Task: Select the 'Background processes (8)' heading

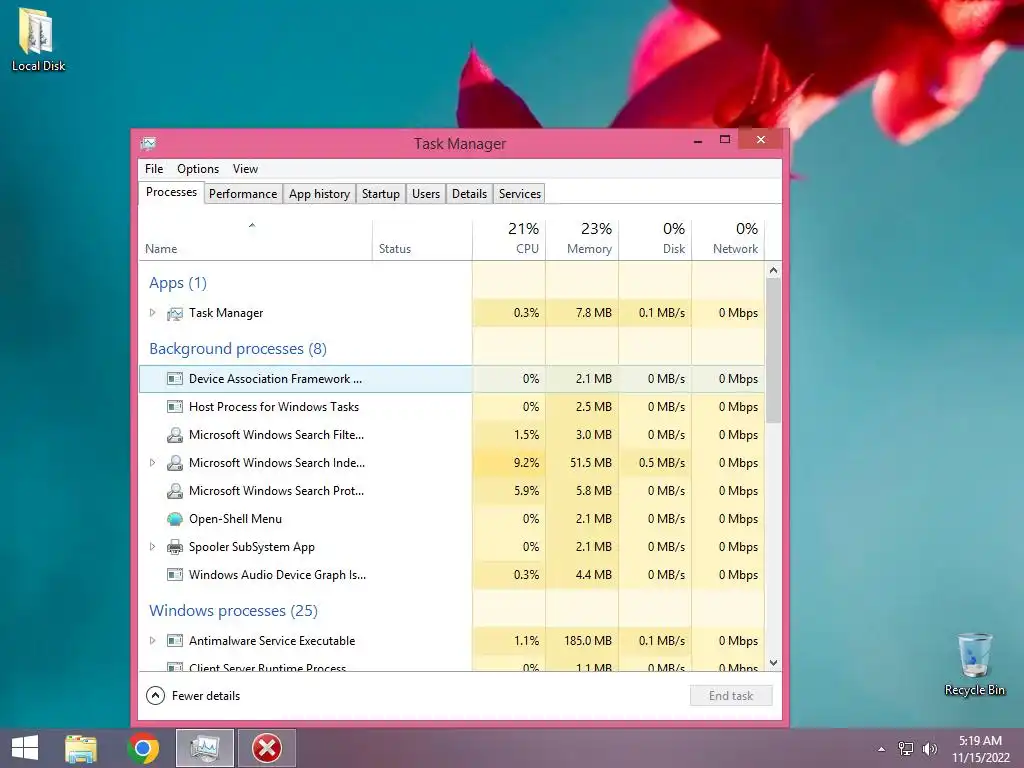Action: [x=238, y=349]
